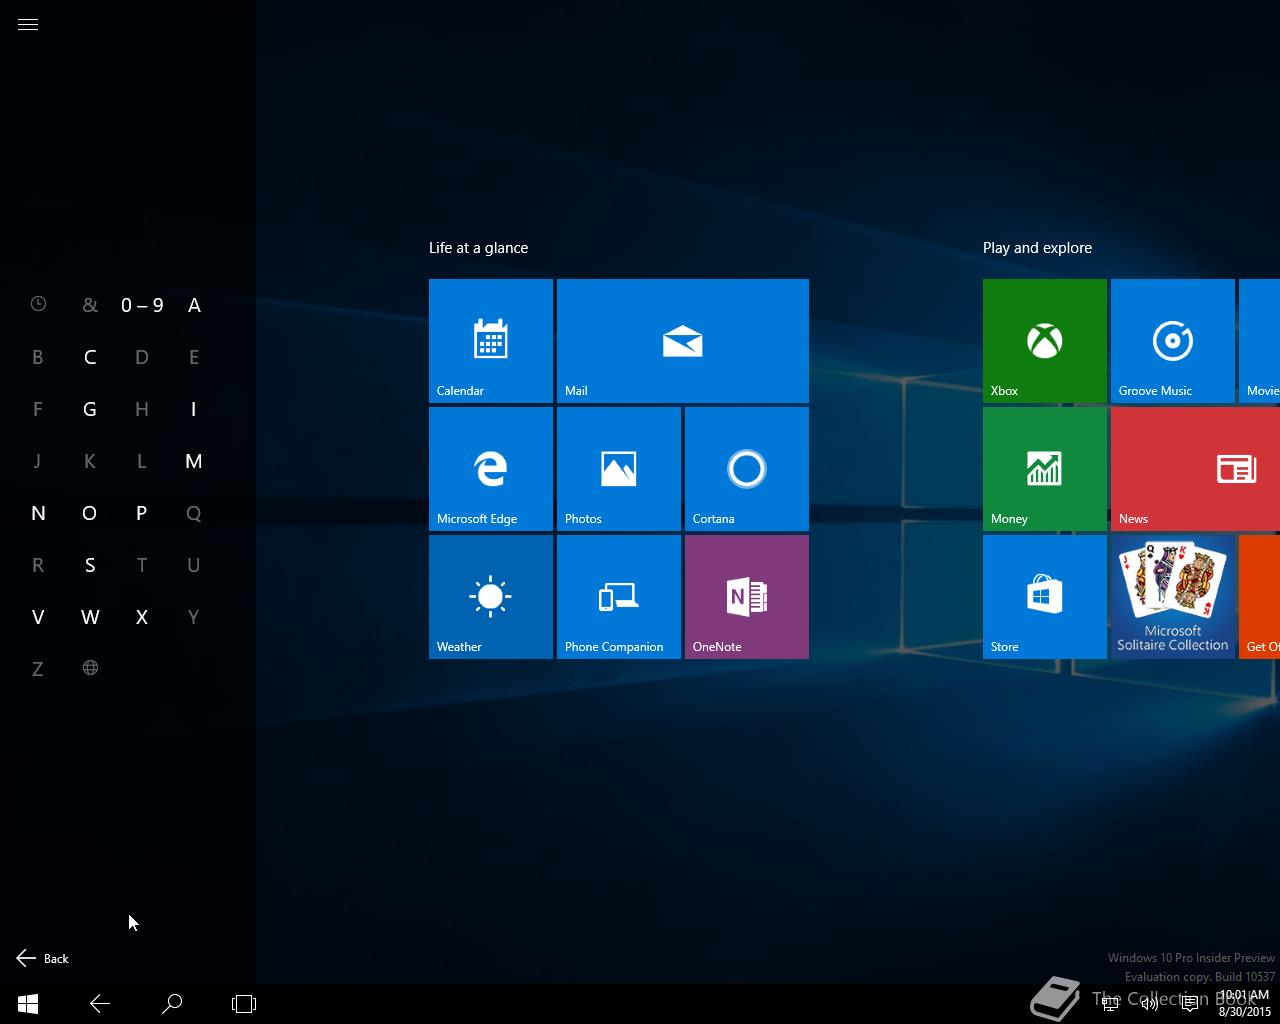Open the Calendar tile
Viewport: 1280px width, 1024px height.
(491, 341)
